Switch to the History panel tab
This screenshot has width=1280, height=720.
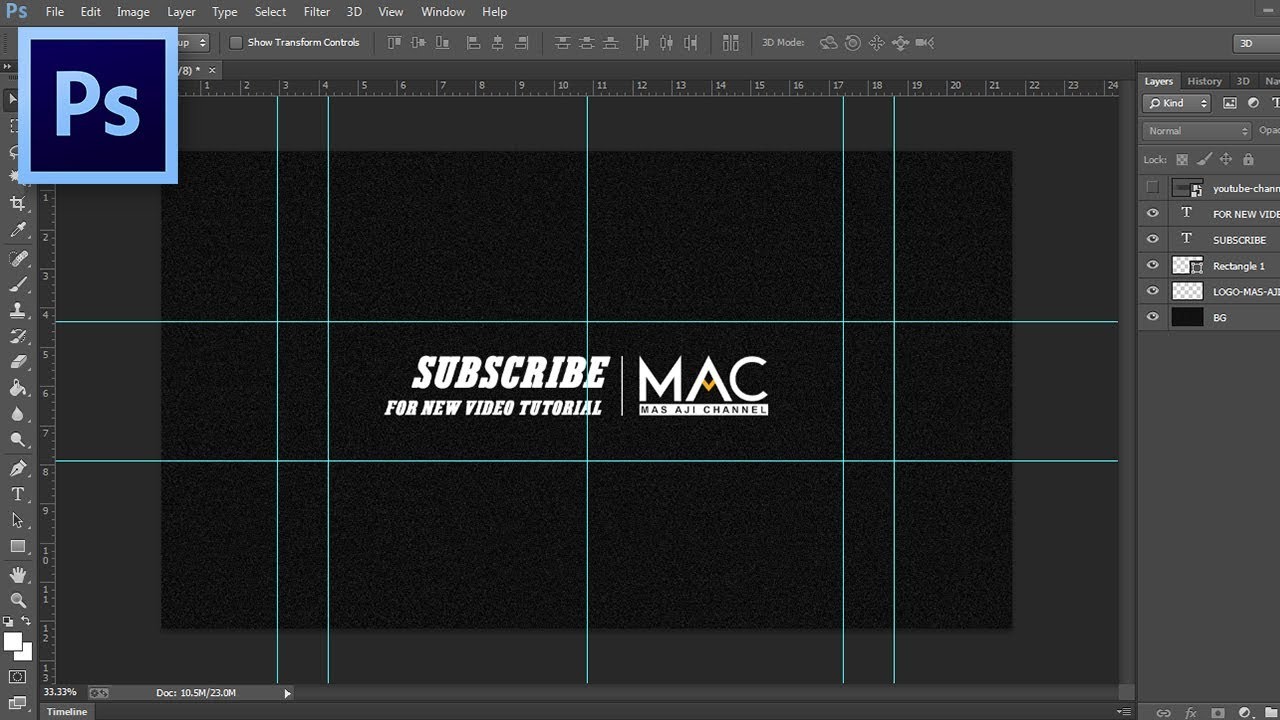[x=1204, y=81]
